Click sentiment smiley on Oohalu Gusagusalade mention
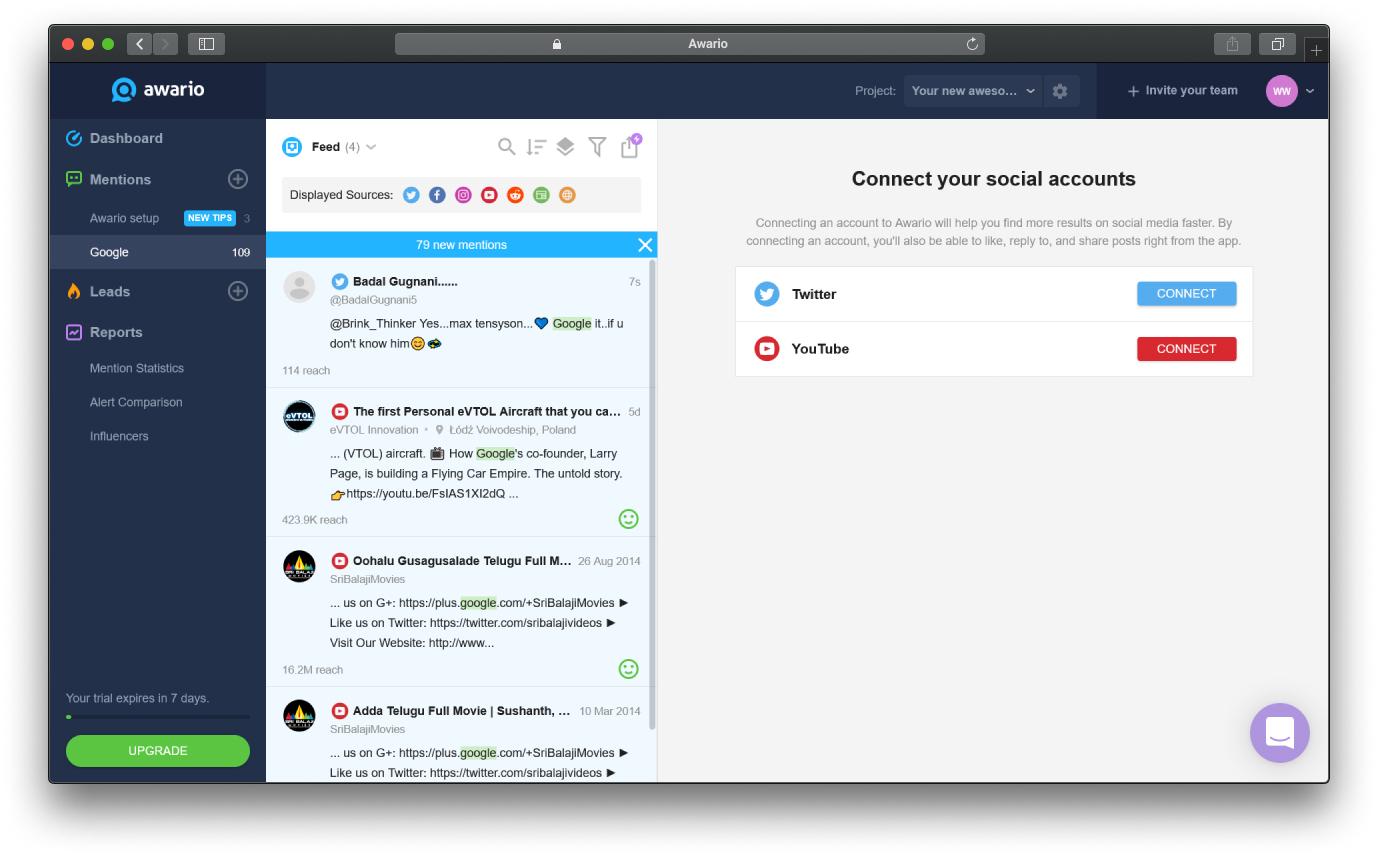 (x=628, y=669)
